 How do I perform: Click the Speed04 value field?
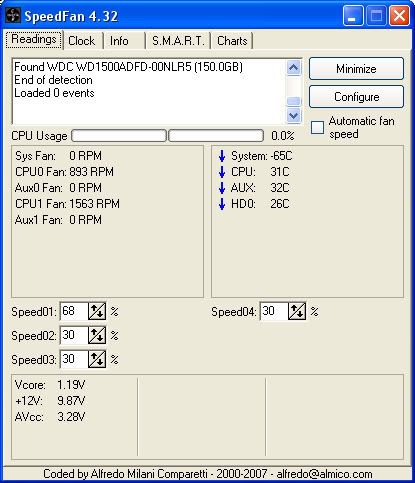(x=274, y=311)
